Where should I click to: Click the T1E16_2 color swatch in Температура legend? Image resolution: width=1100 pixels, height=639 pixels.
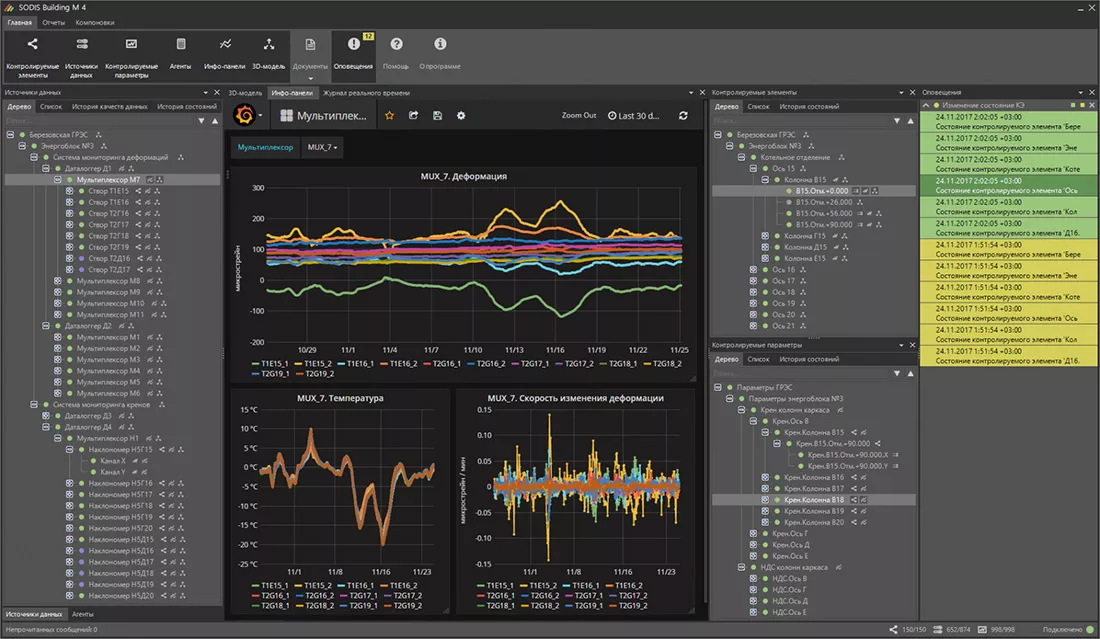tap(386, 585)
